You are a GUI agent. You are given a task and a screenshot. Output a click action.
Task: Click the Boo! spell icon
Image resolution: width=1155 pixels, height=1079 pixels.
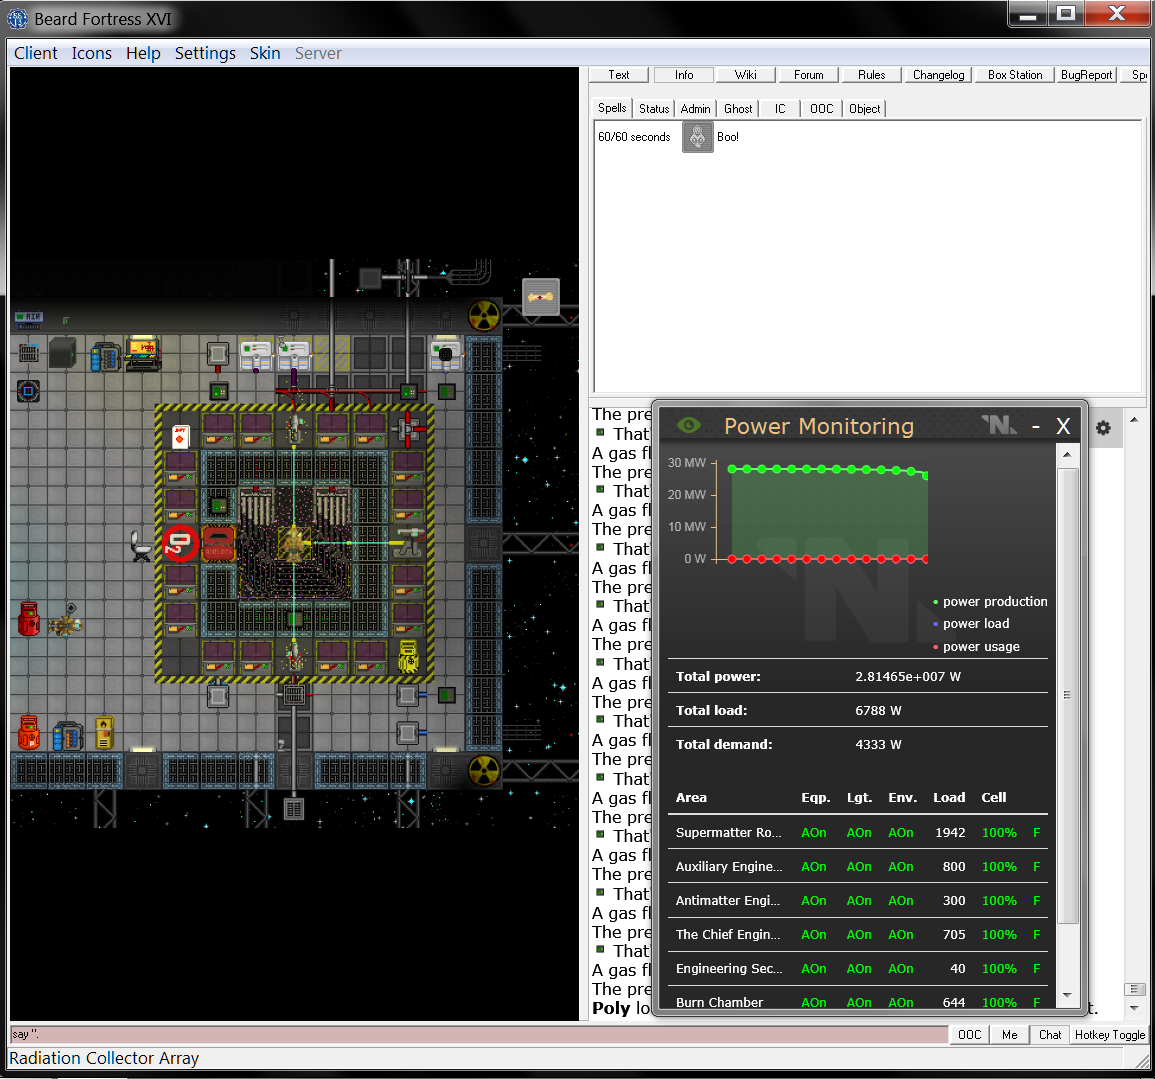click(x=697, y=137)
